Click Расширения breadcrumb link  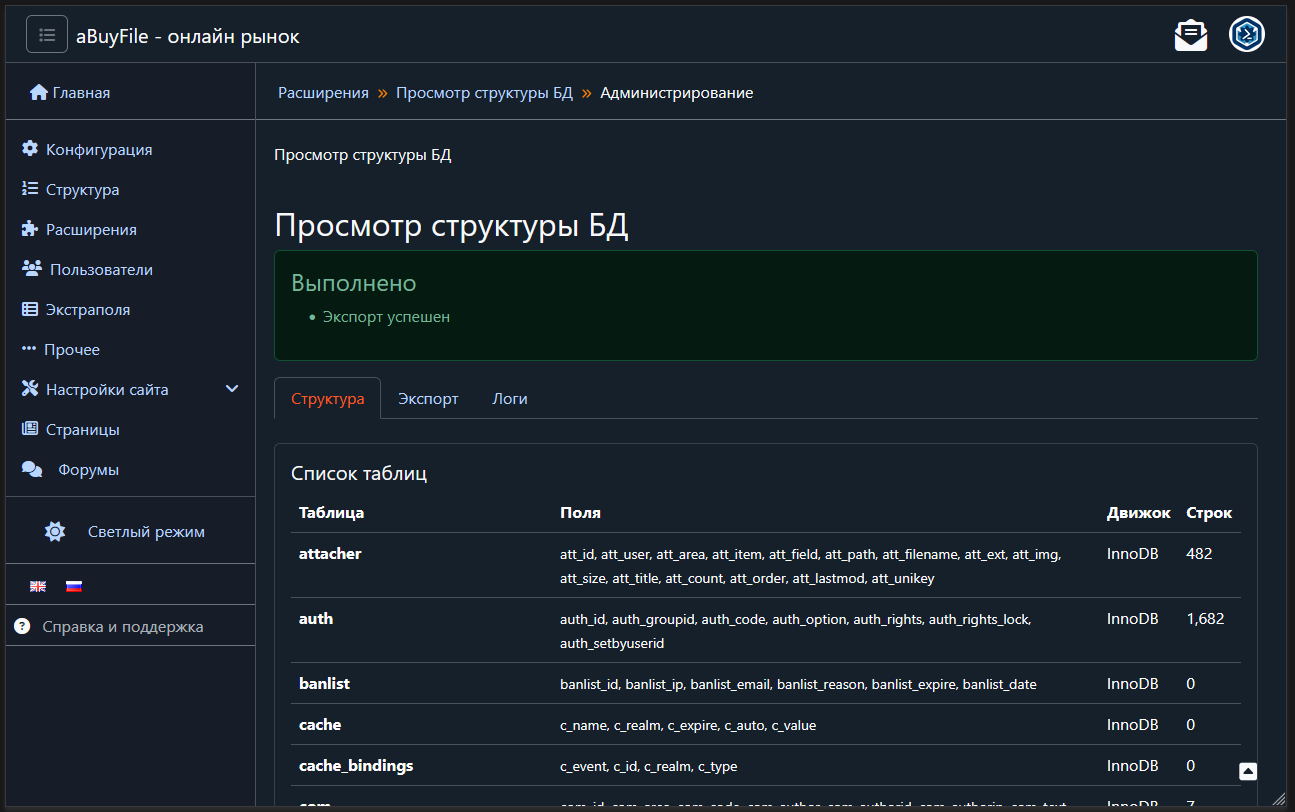[x=323, y=93]
